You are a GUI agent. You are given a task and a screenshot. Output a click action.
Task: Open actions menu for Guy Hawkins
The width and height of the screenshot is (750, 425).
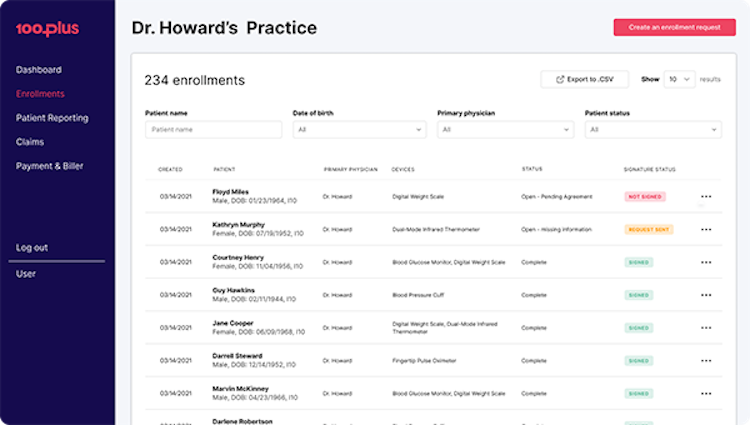coord(706,295)
